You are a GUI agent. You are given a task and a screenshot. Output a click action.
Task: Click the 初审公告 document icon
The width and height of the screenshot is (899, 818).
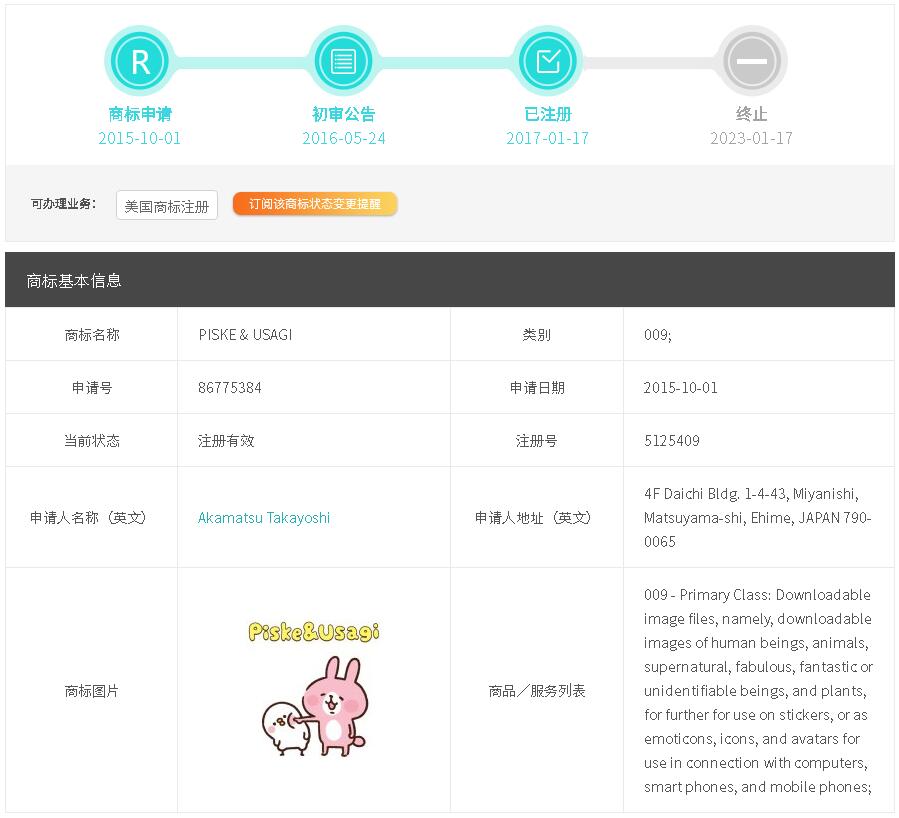point(343,62)
